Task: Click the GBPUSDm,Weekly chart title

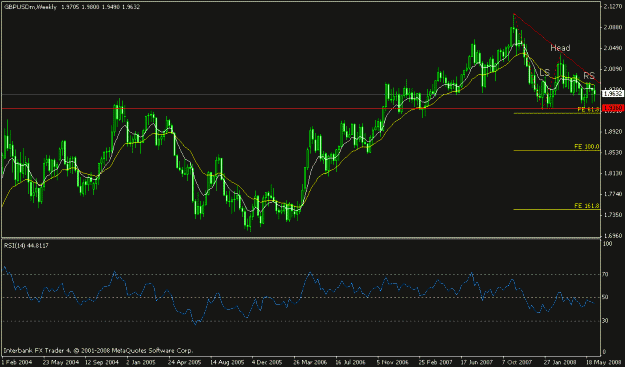Action: 30,7
